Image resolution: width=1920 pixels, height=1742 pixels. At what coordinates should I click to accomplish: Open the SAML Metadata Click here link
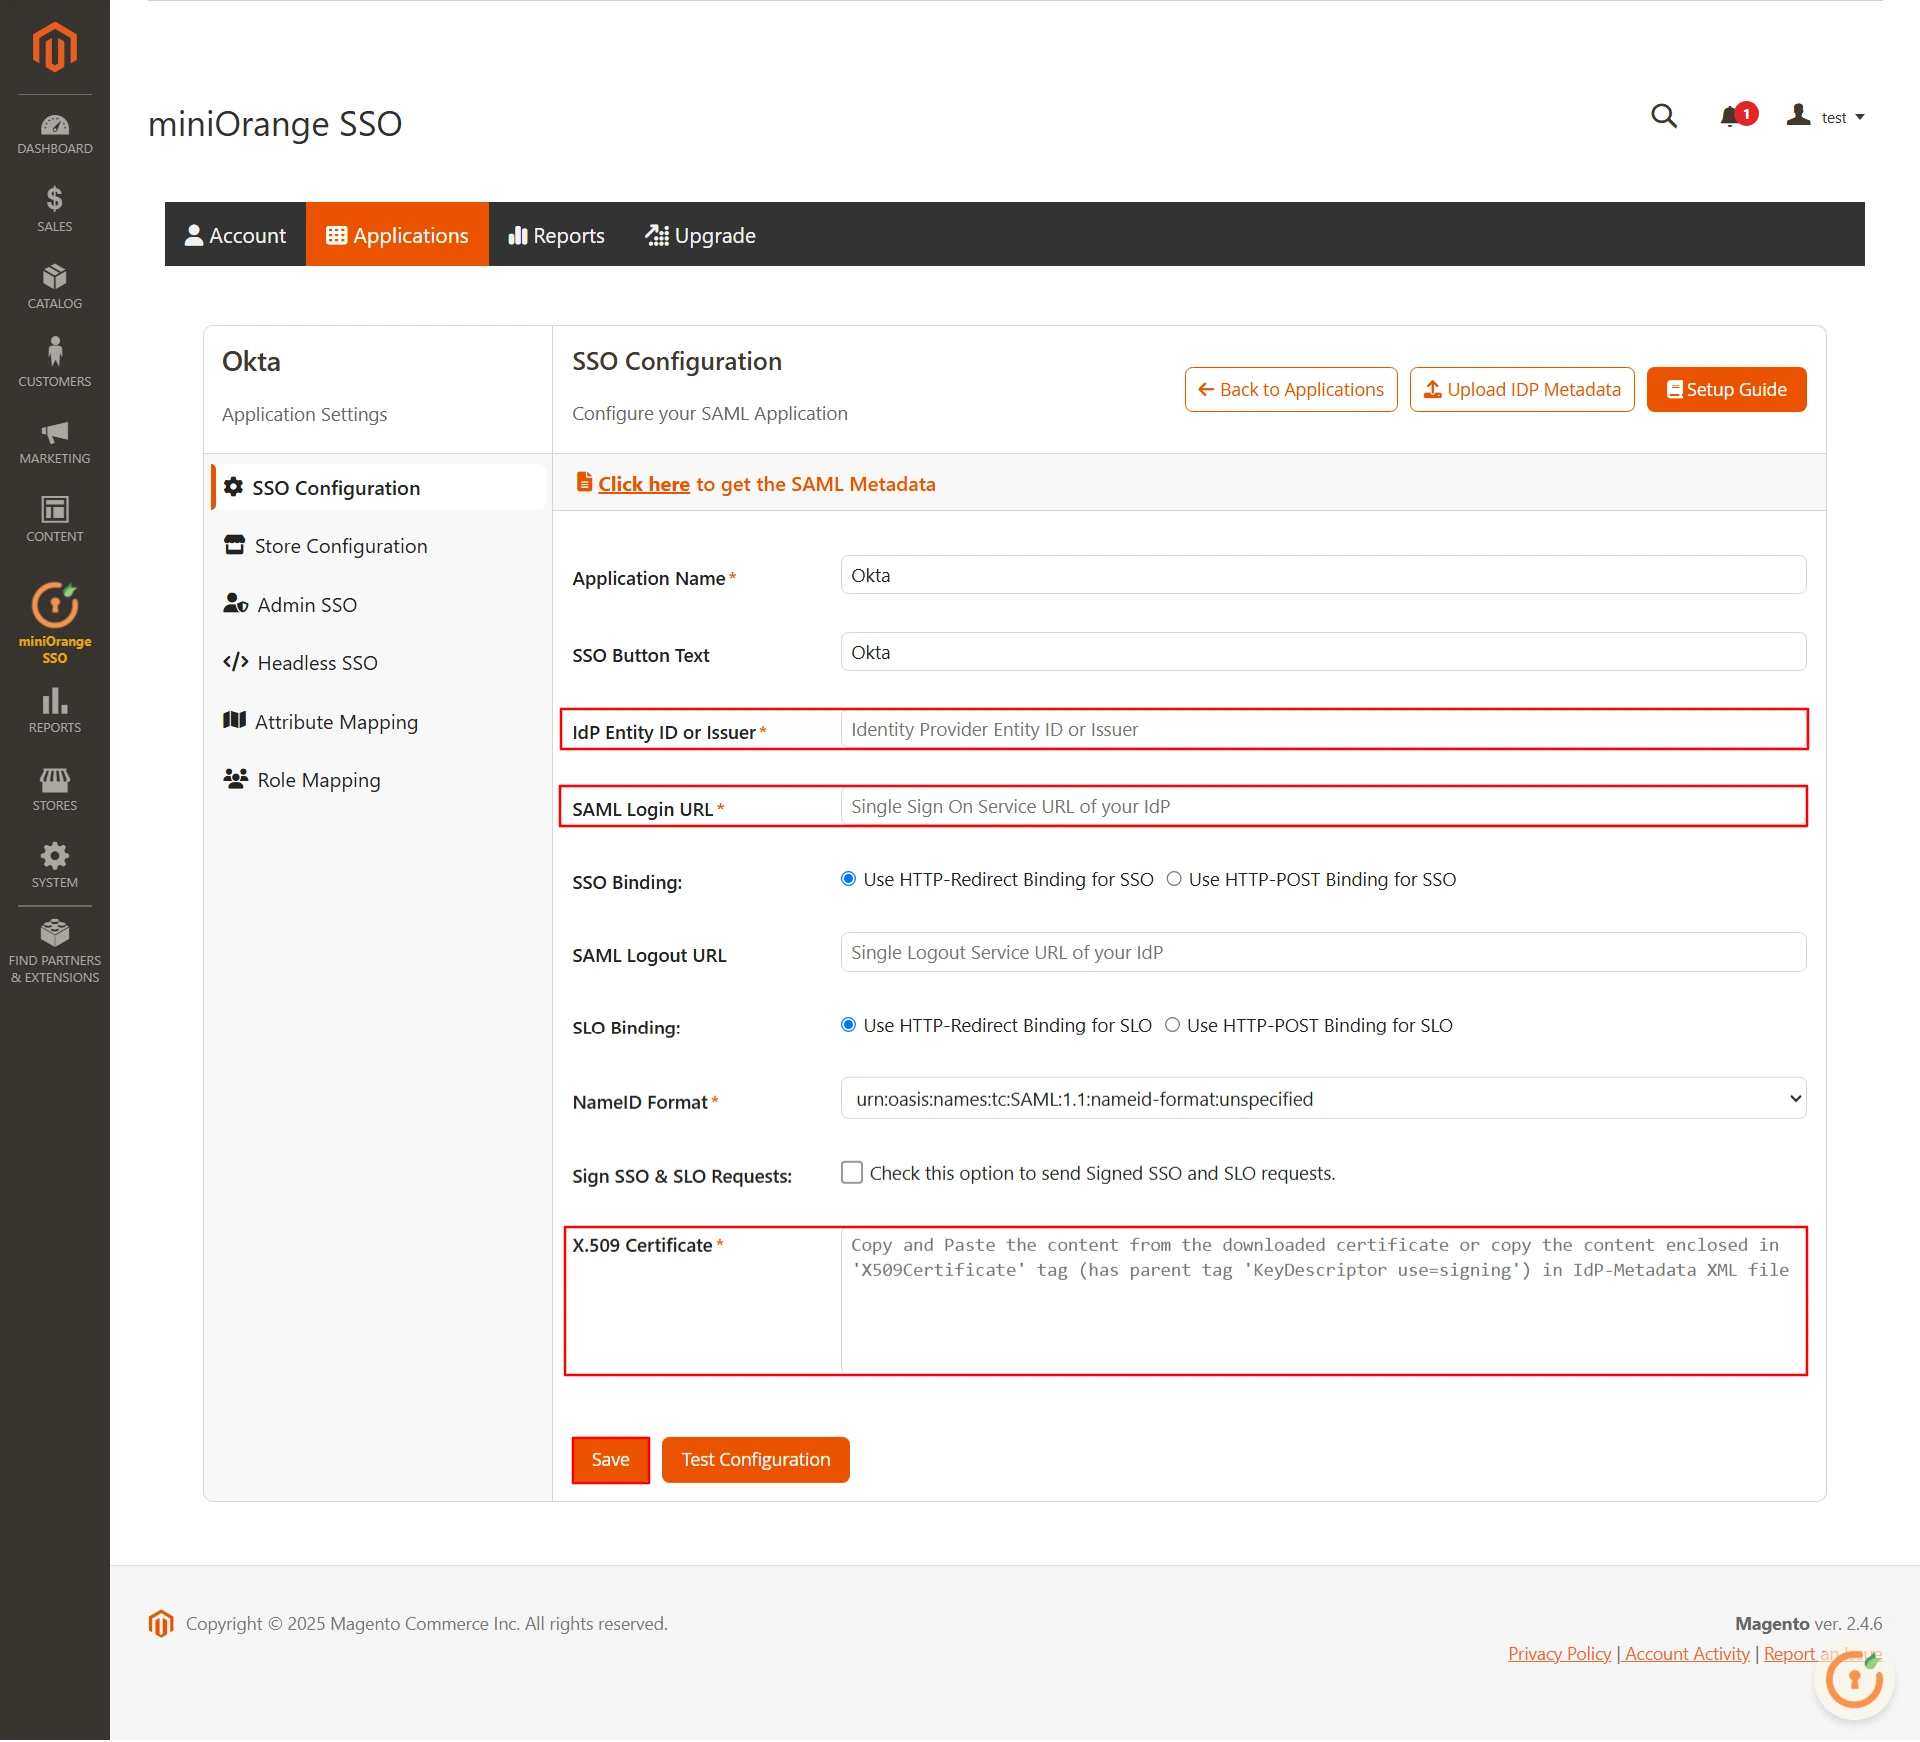click(x=643, y=484)
